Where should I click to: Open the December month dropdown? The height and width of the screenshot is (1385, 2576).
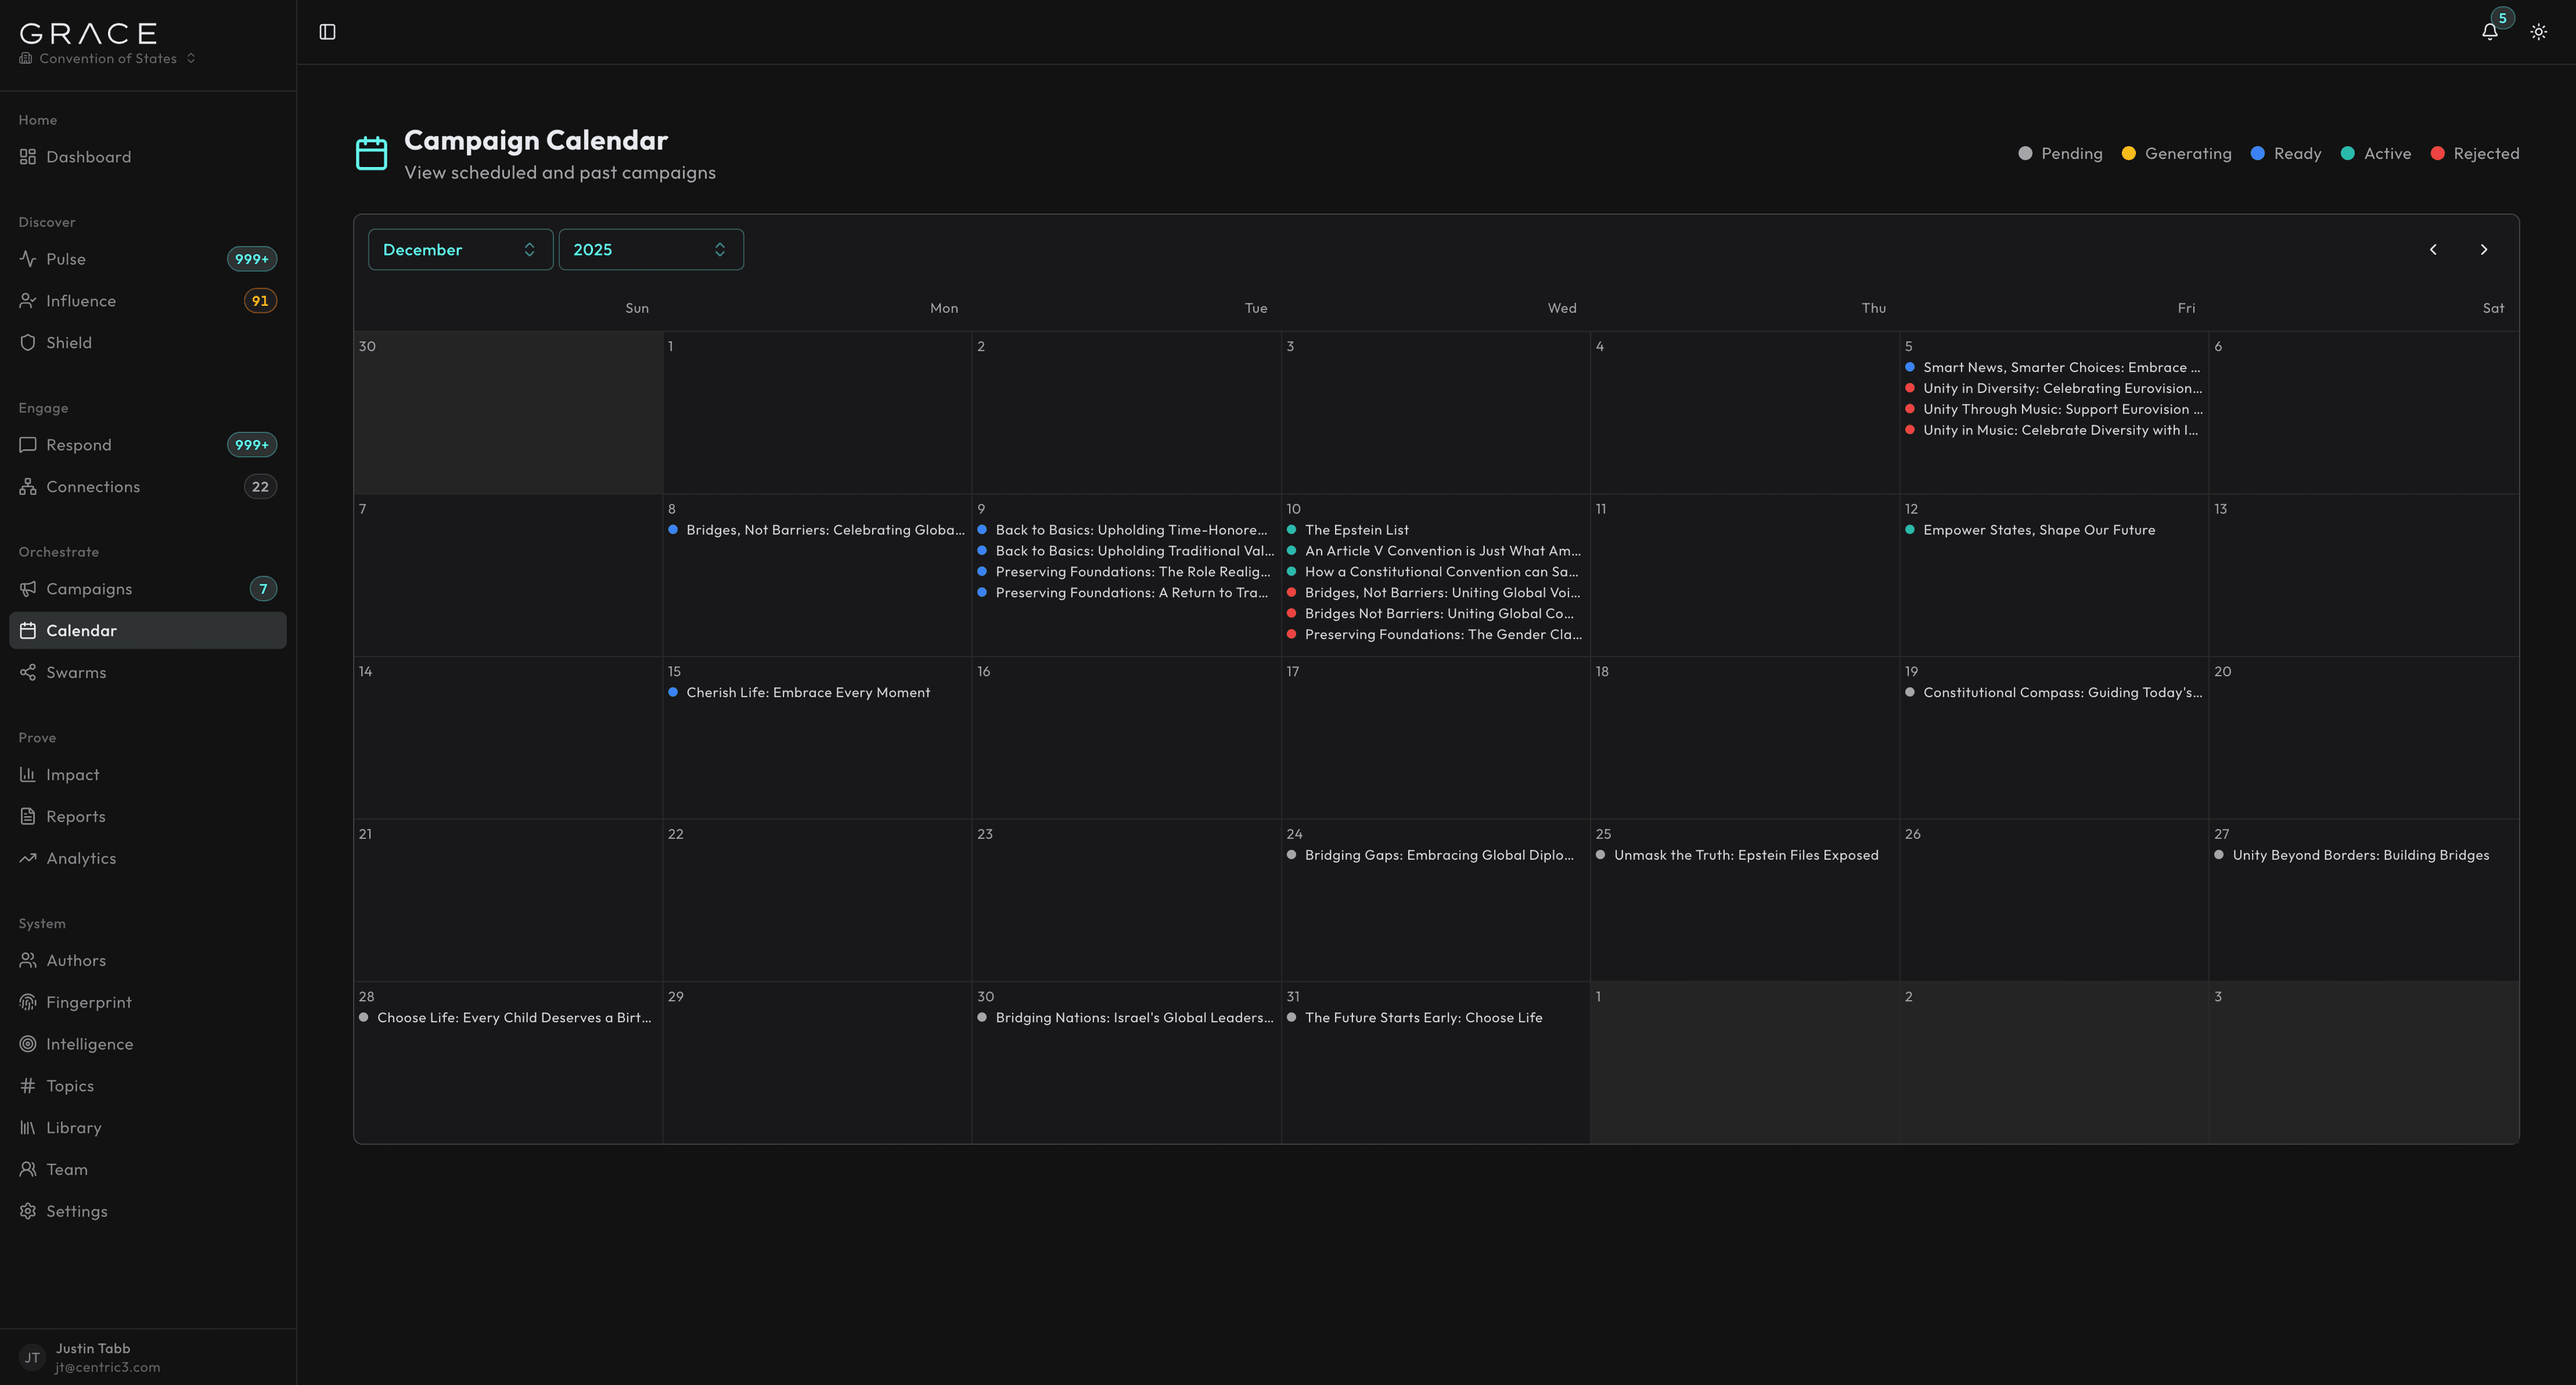(x=460, y=249)
